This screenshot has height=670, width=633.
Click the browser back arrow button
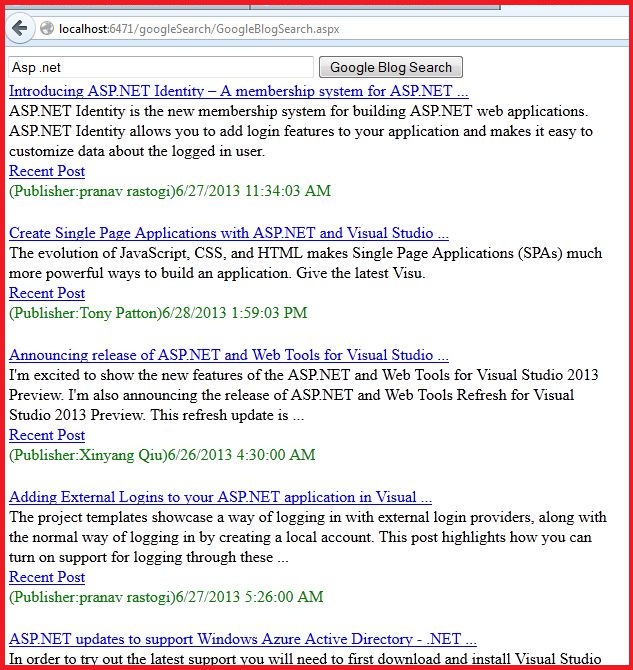point(20,29)
